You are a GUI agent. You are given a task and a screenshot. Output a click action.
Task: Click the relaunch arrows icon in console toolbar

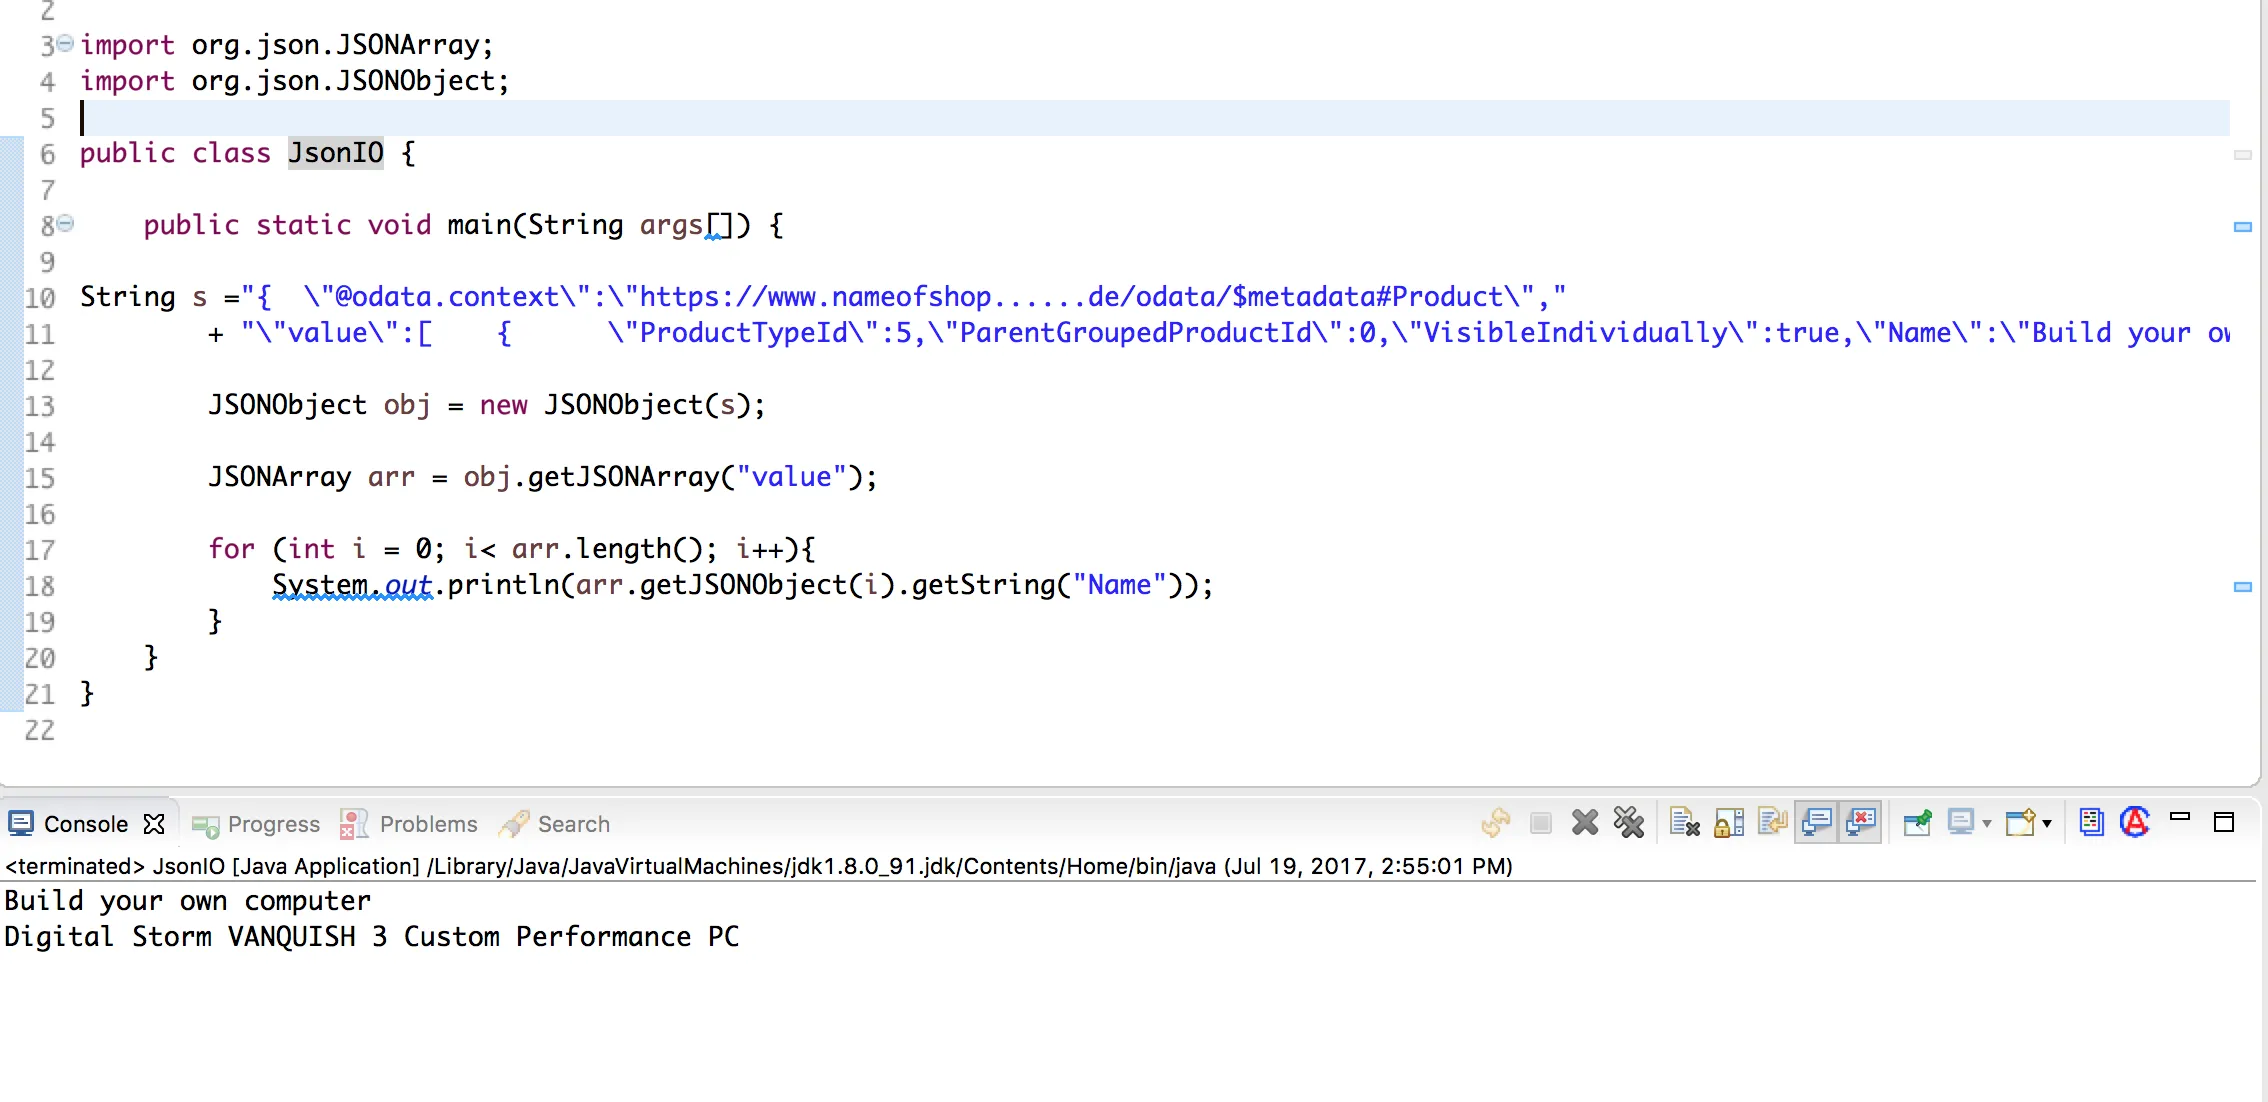[1496, 823]
